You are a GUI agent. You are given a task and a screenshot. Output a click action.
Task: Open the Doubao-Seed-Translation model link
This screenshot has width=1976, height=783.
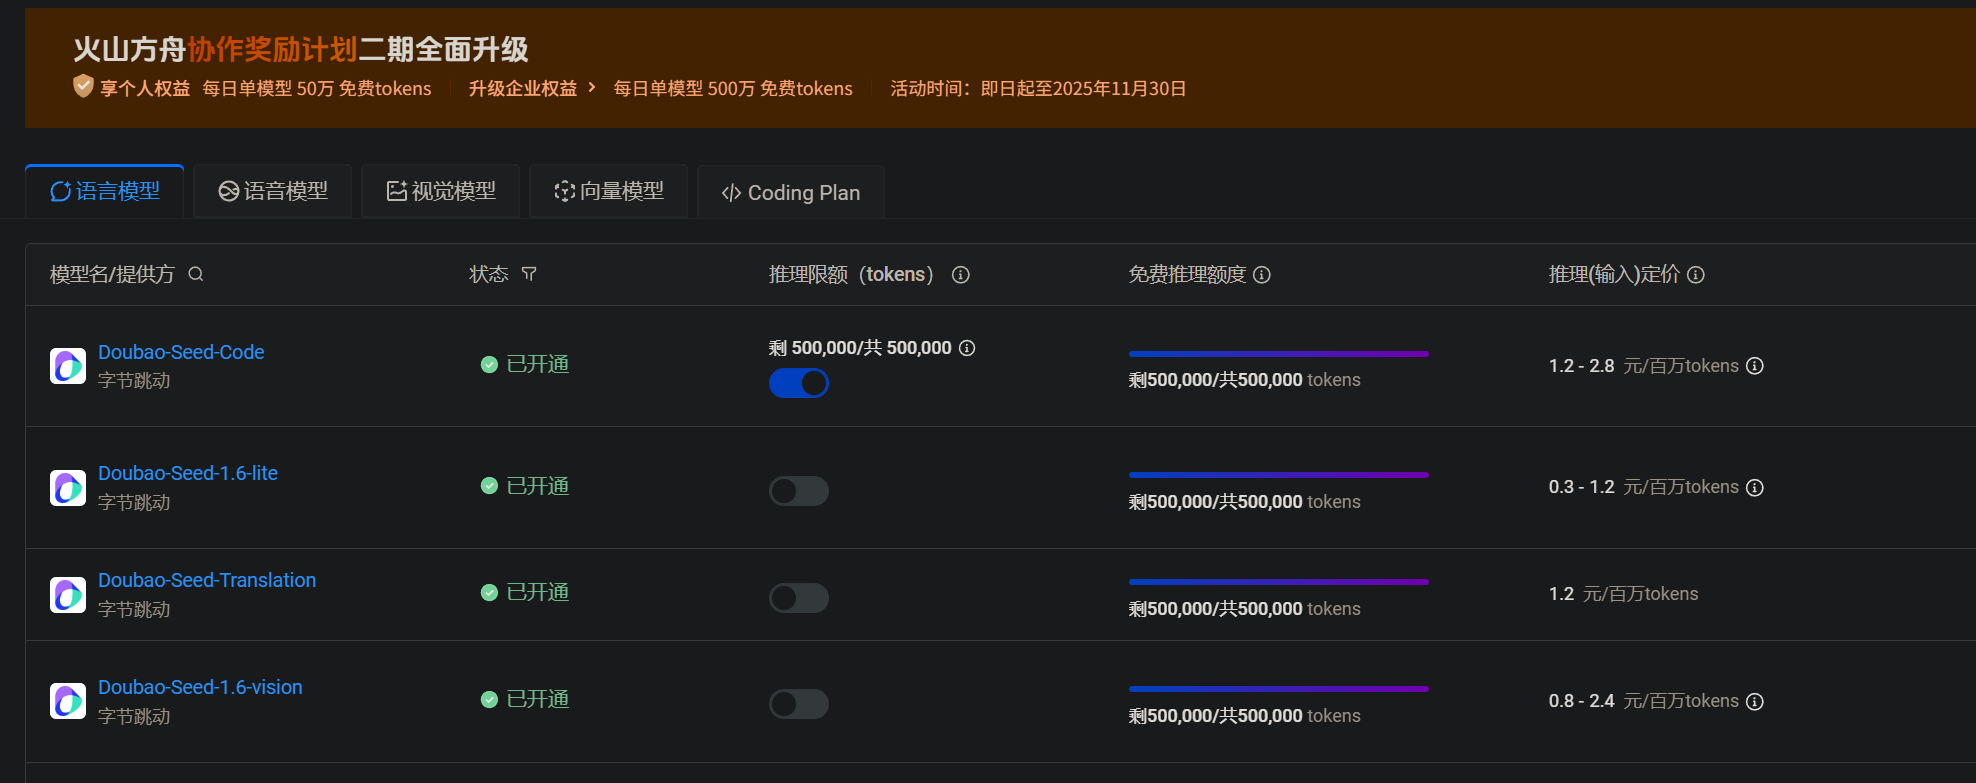pyautogui.click(x=207, y=580)
